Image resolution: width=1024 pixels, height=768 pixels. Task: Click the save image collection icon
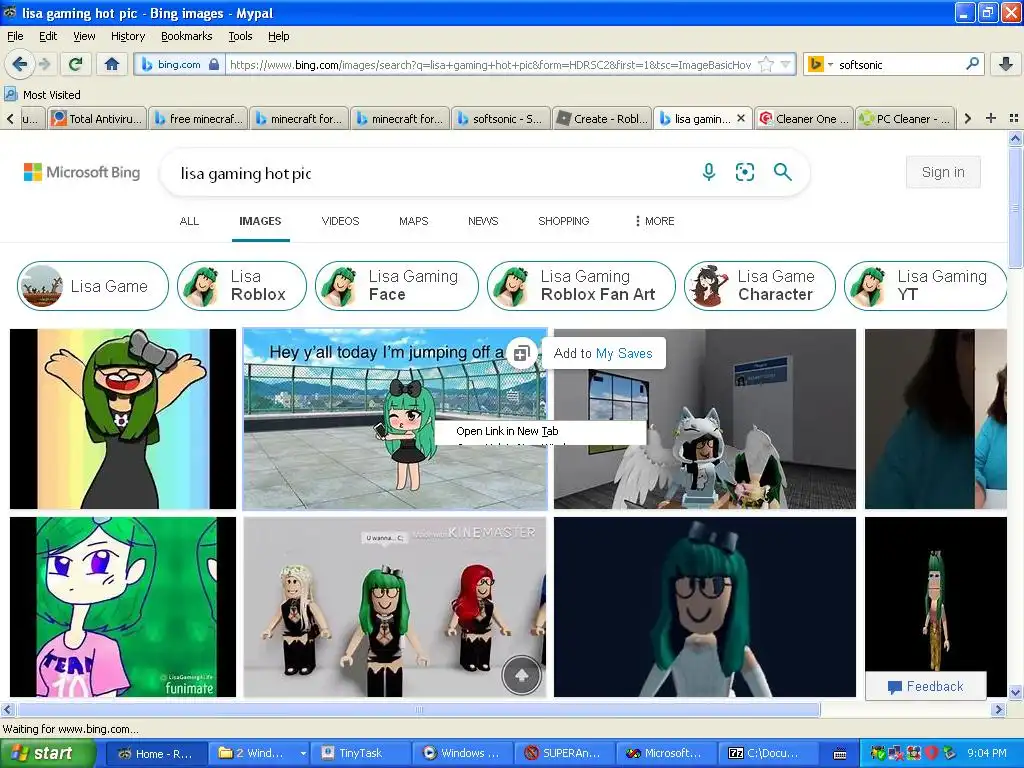pos(521,354)
